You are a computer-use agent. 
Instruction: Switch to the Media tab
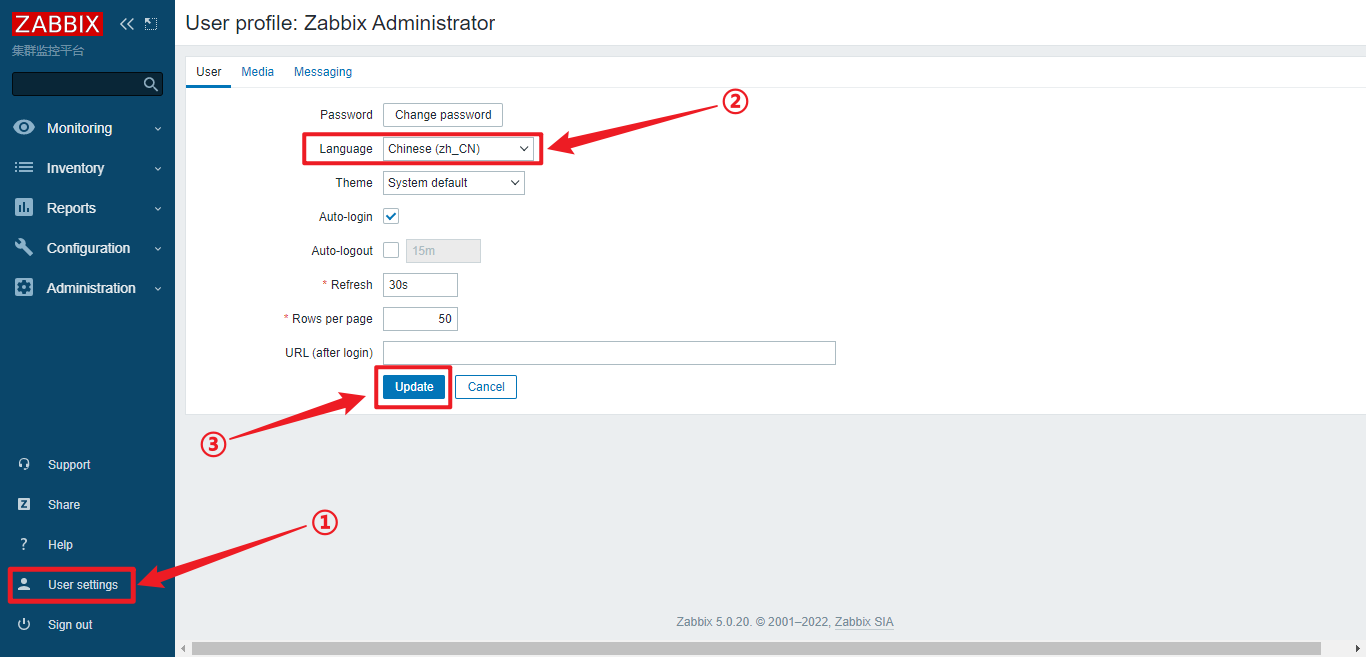[258, 72]
